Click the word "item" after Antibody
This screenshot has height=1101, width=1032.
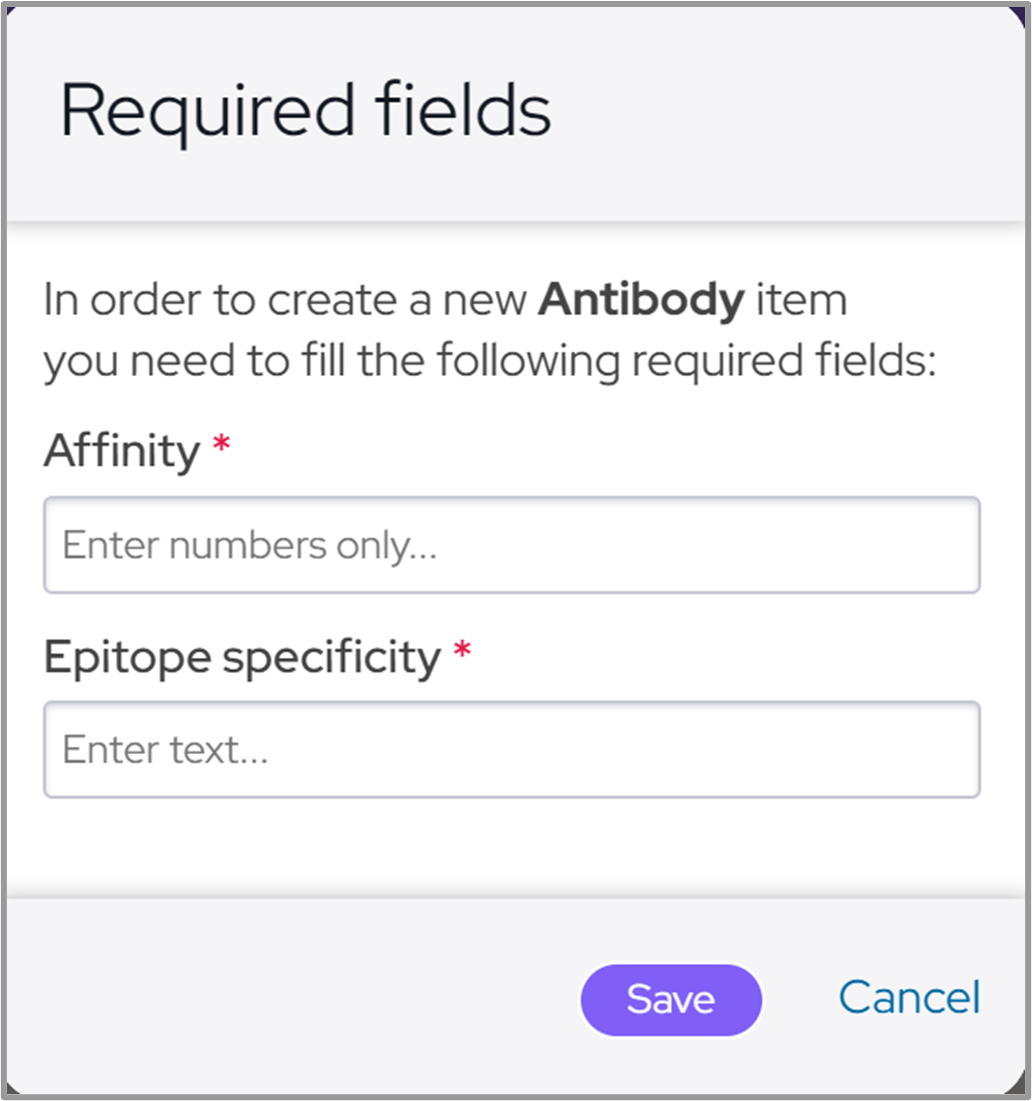[x=801, y=299]
